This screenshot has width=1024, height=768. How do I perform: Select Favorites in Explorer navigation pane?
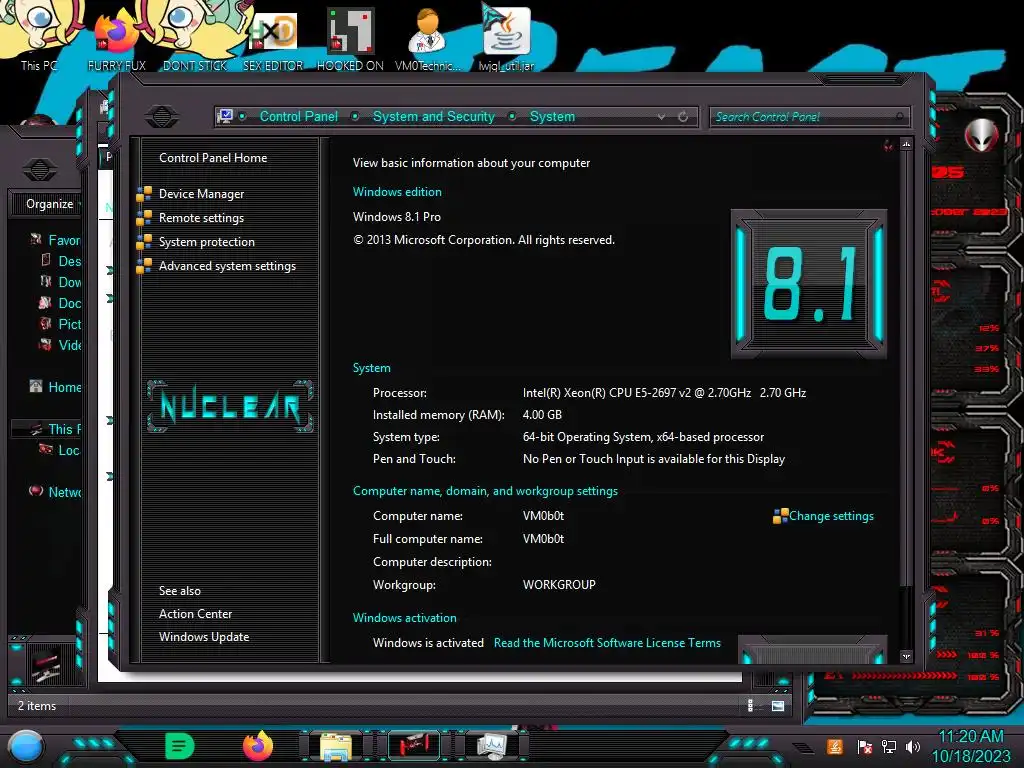[x=64, y=240]
